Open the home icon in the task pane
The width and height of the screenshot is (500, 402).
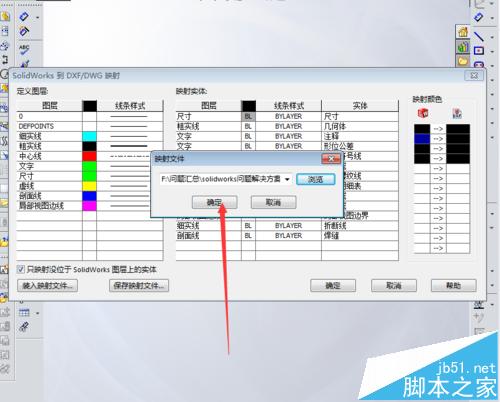[x=462, y=32]
